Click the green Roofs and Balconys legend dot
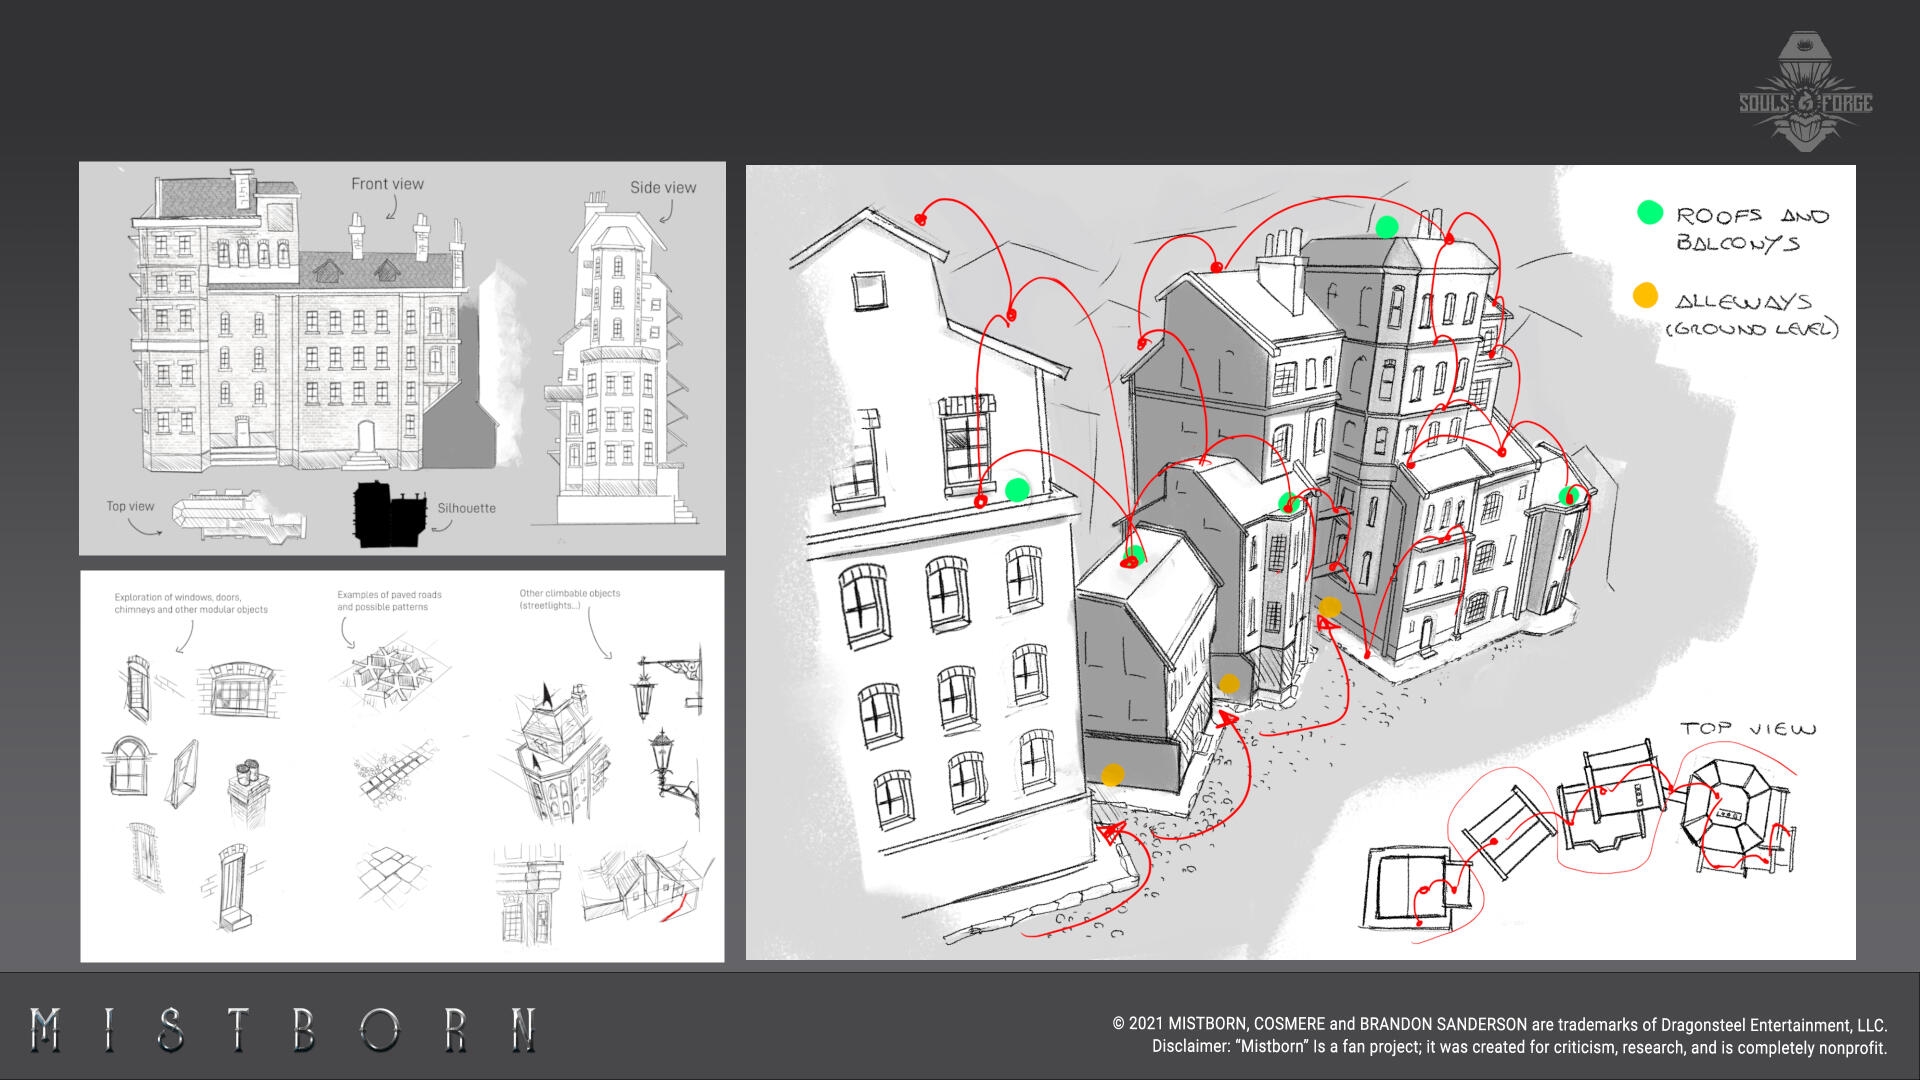 (1650, 213)
